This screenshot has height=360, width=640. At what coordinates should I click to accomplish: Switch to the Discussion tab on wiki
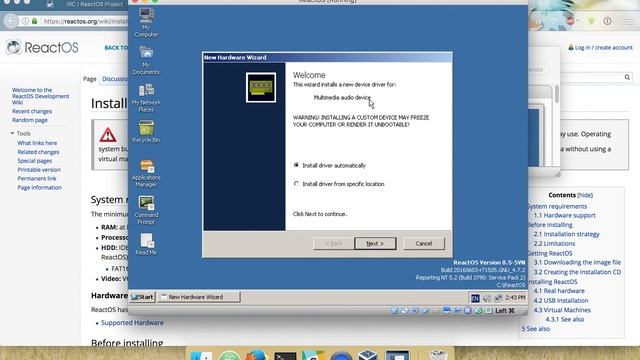click(x=115, y=79)
